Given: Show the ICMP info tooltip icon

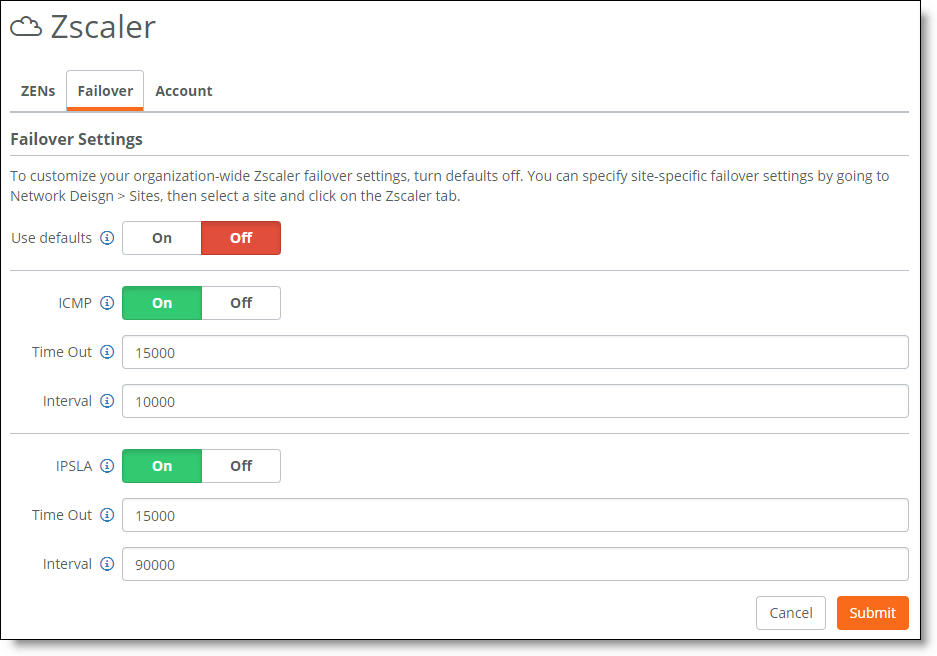Looking at the screenshot, I should (x=107, y=303).
